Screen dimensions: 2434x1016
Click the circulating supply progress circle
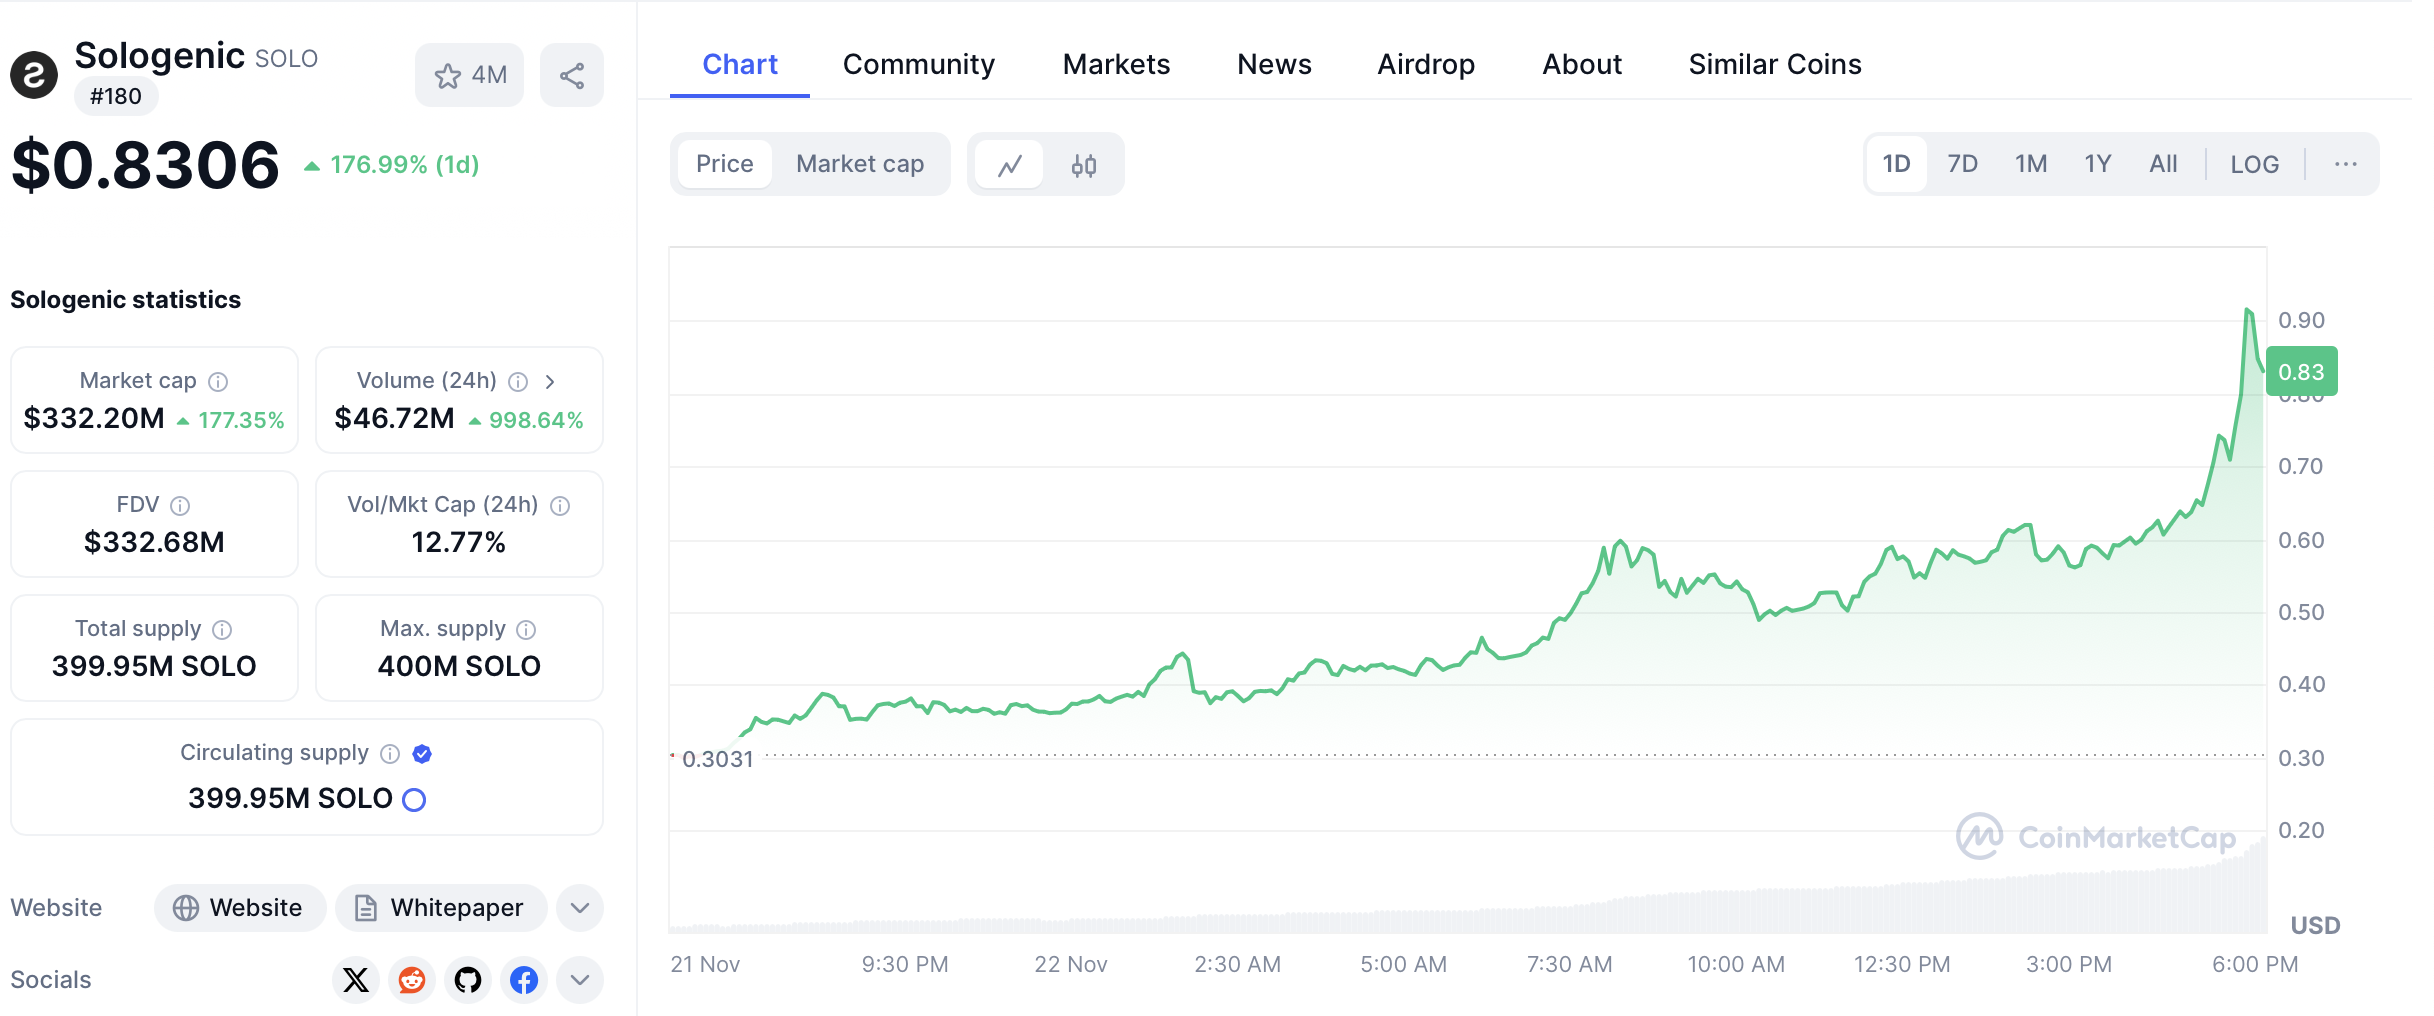coord(414,800)
